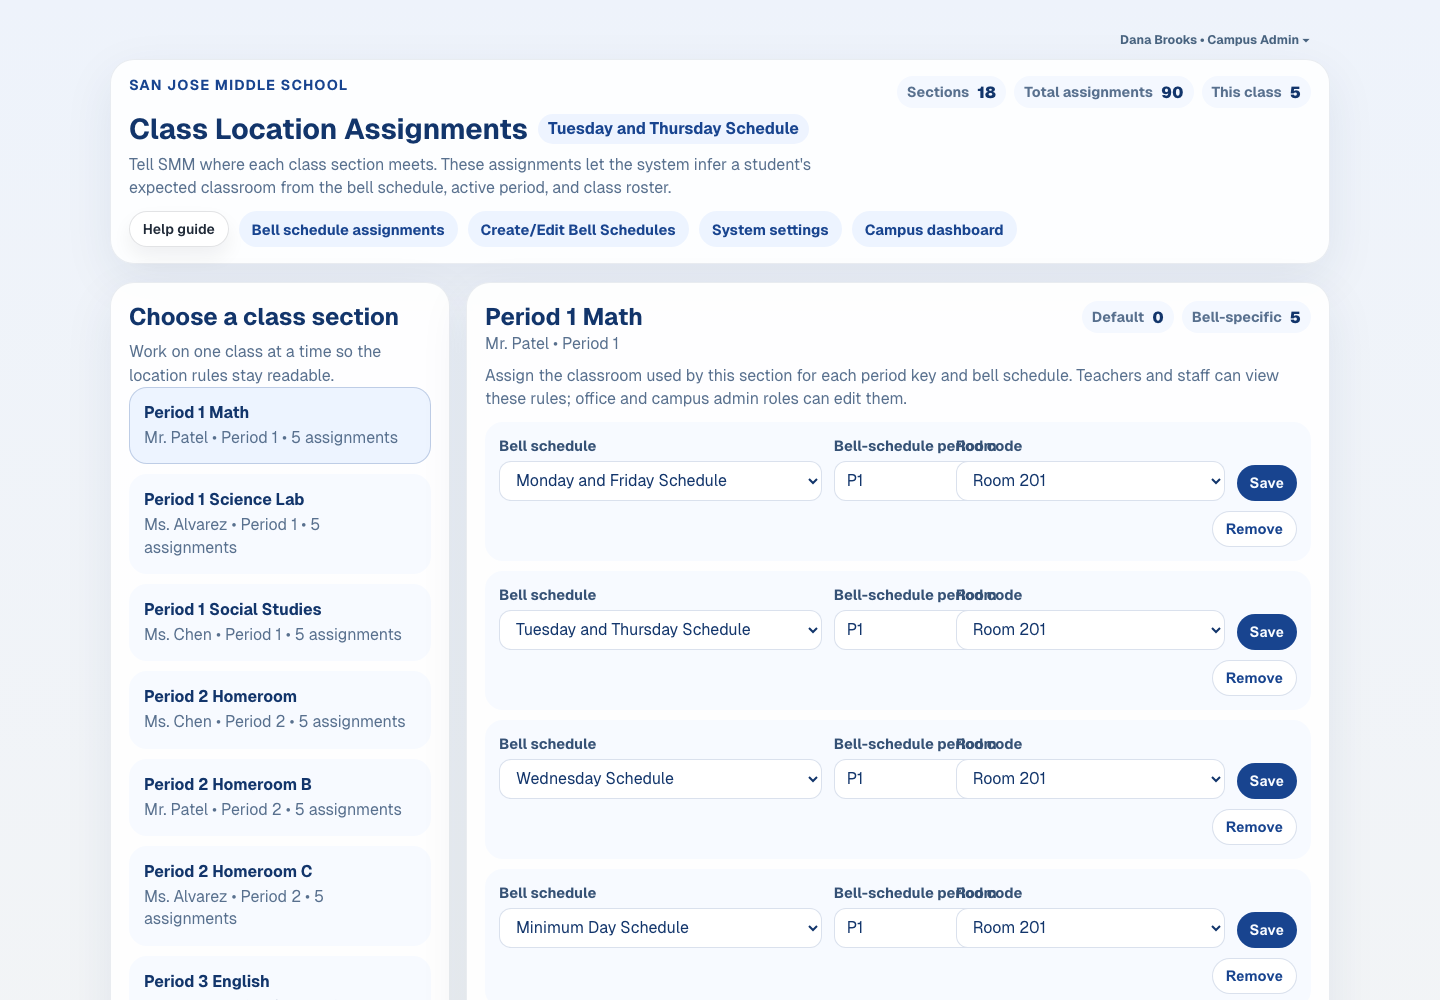1440x1000 pixels.
Task: Open Room dropdown in Tuesday and Thursday row
Action: [x=1090, y=630]
